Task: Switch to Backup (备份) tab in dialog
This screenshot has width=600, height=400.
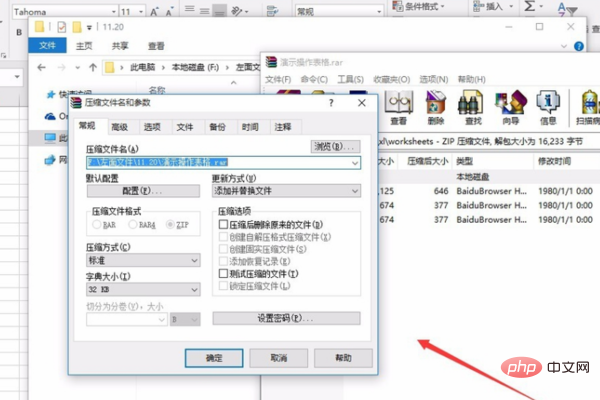Action: [x=217, y=127]
